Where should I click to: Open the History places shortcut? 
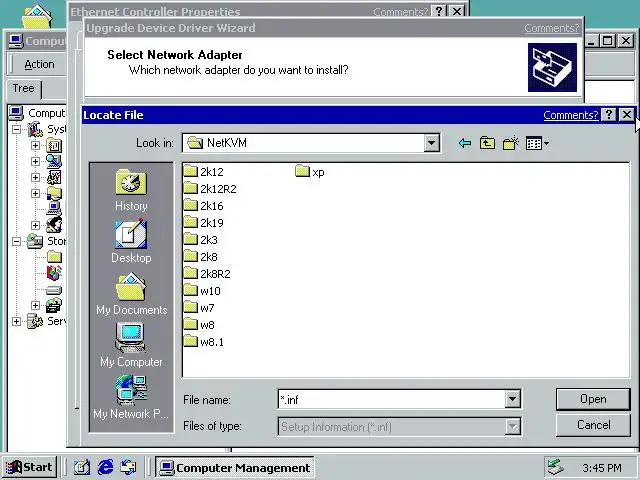pyautogui.click(x=131, y=190)
